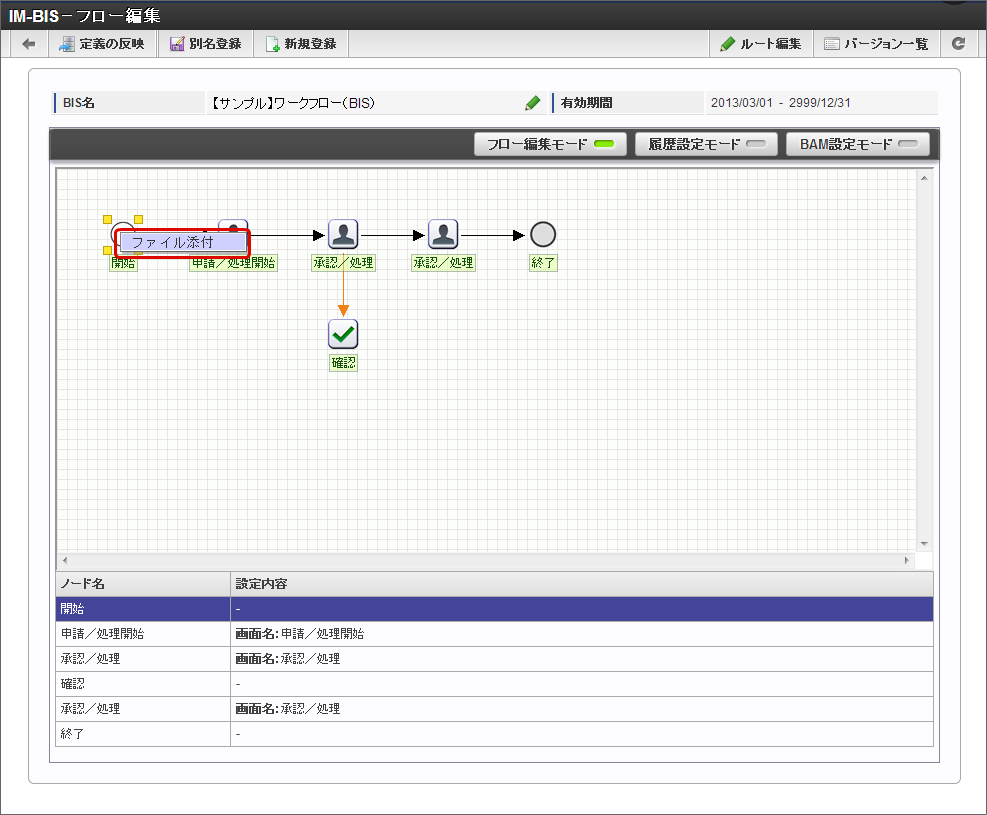This screenshot has height=815, width=987.
Task: Click the pencil icon beside BIS name
Action: 533,103
